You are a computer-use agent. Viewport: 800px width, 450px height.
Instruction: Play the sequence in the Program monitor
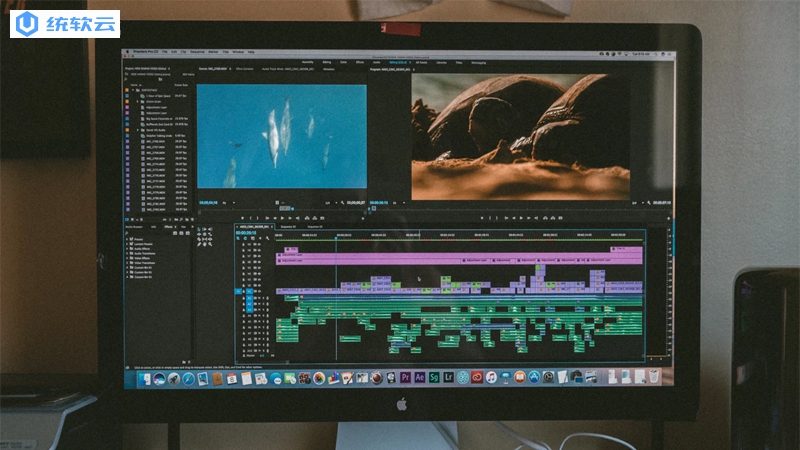[521, 218]
